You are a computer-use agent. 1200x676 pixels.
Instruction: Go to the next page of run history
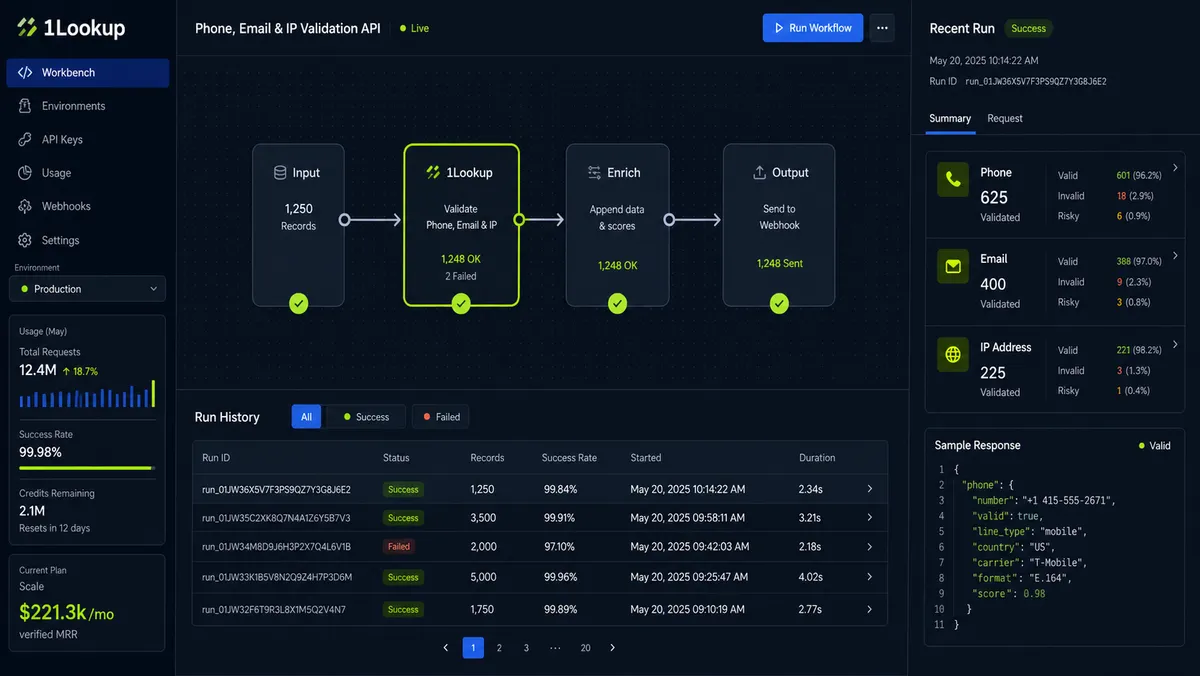coord(613,648)
